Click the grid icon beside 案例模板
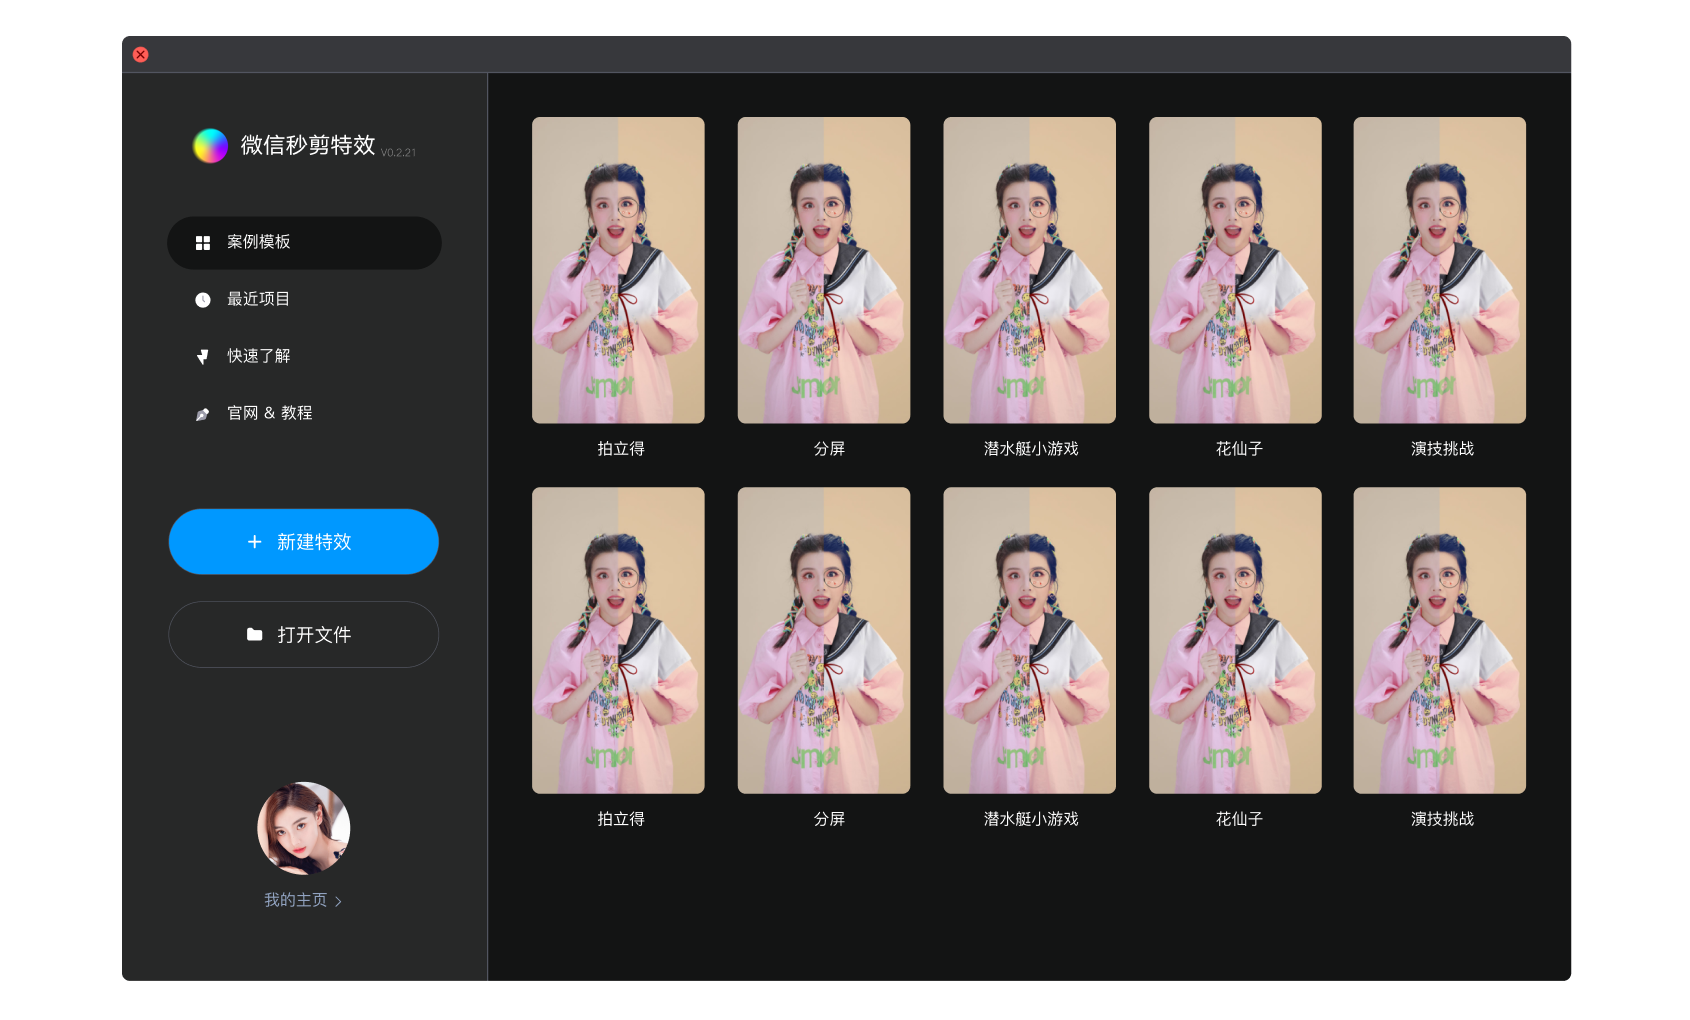Screen dimensions: 1690x1020 click(x=203, y=243)
